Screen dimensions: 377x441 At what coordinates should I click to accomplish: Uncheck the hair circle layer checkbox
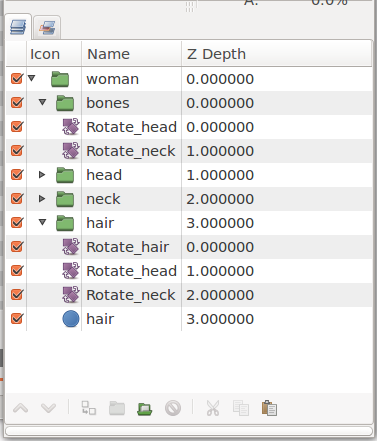click(x=17, y=319)
